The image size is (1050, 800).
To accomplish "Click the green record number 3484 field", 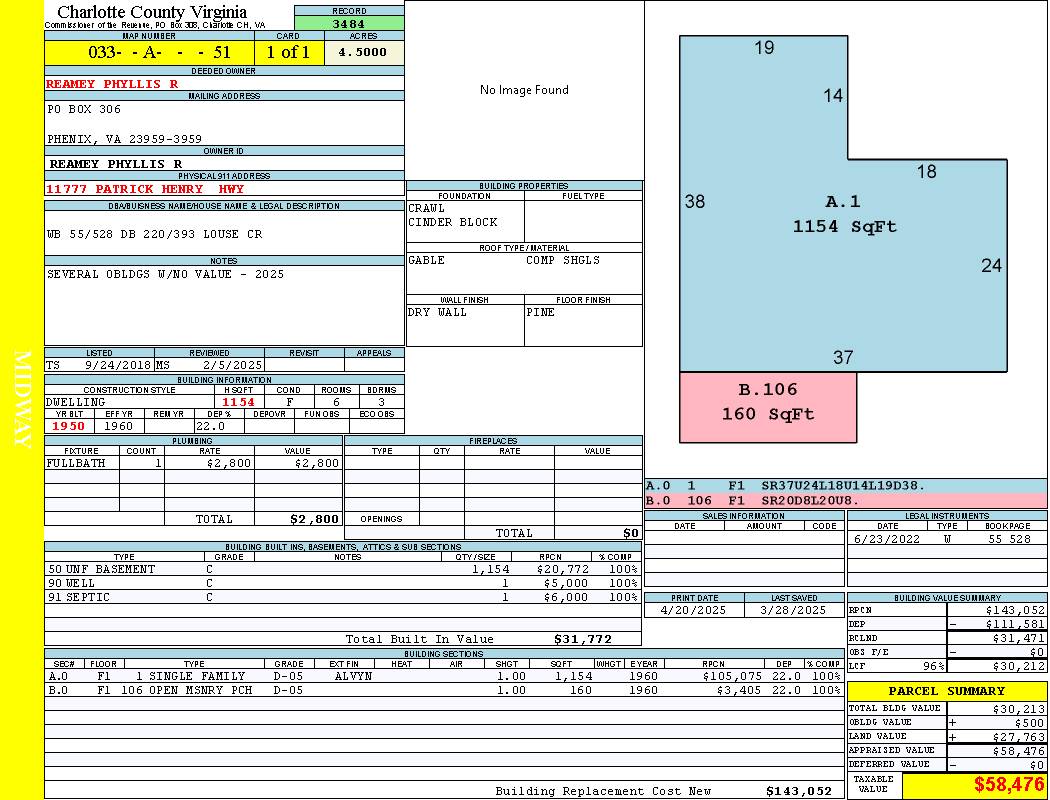I will click(x=349, y=23).
